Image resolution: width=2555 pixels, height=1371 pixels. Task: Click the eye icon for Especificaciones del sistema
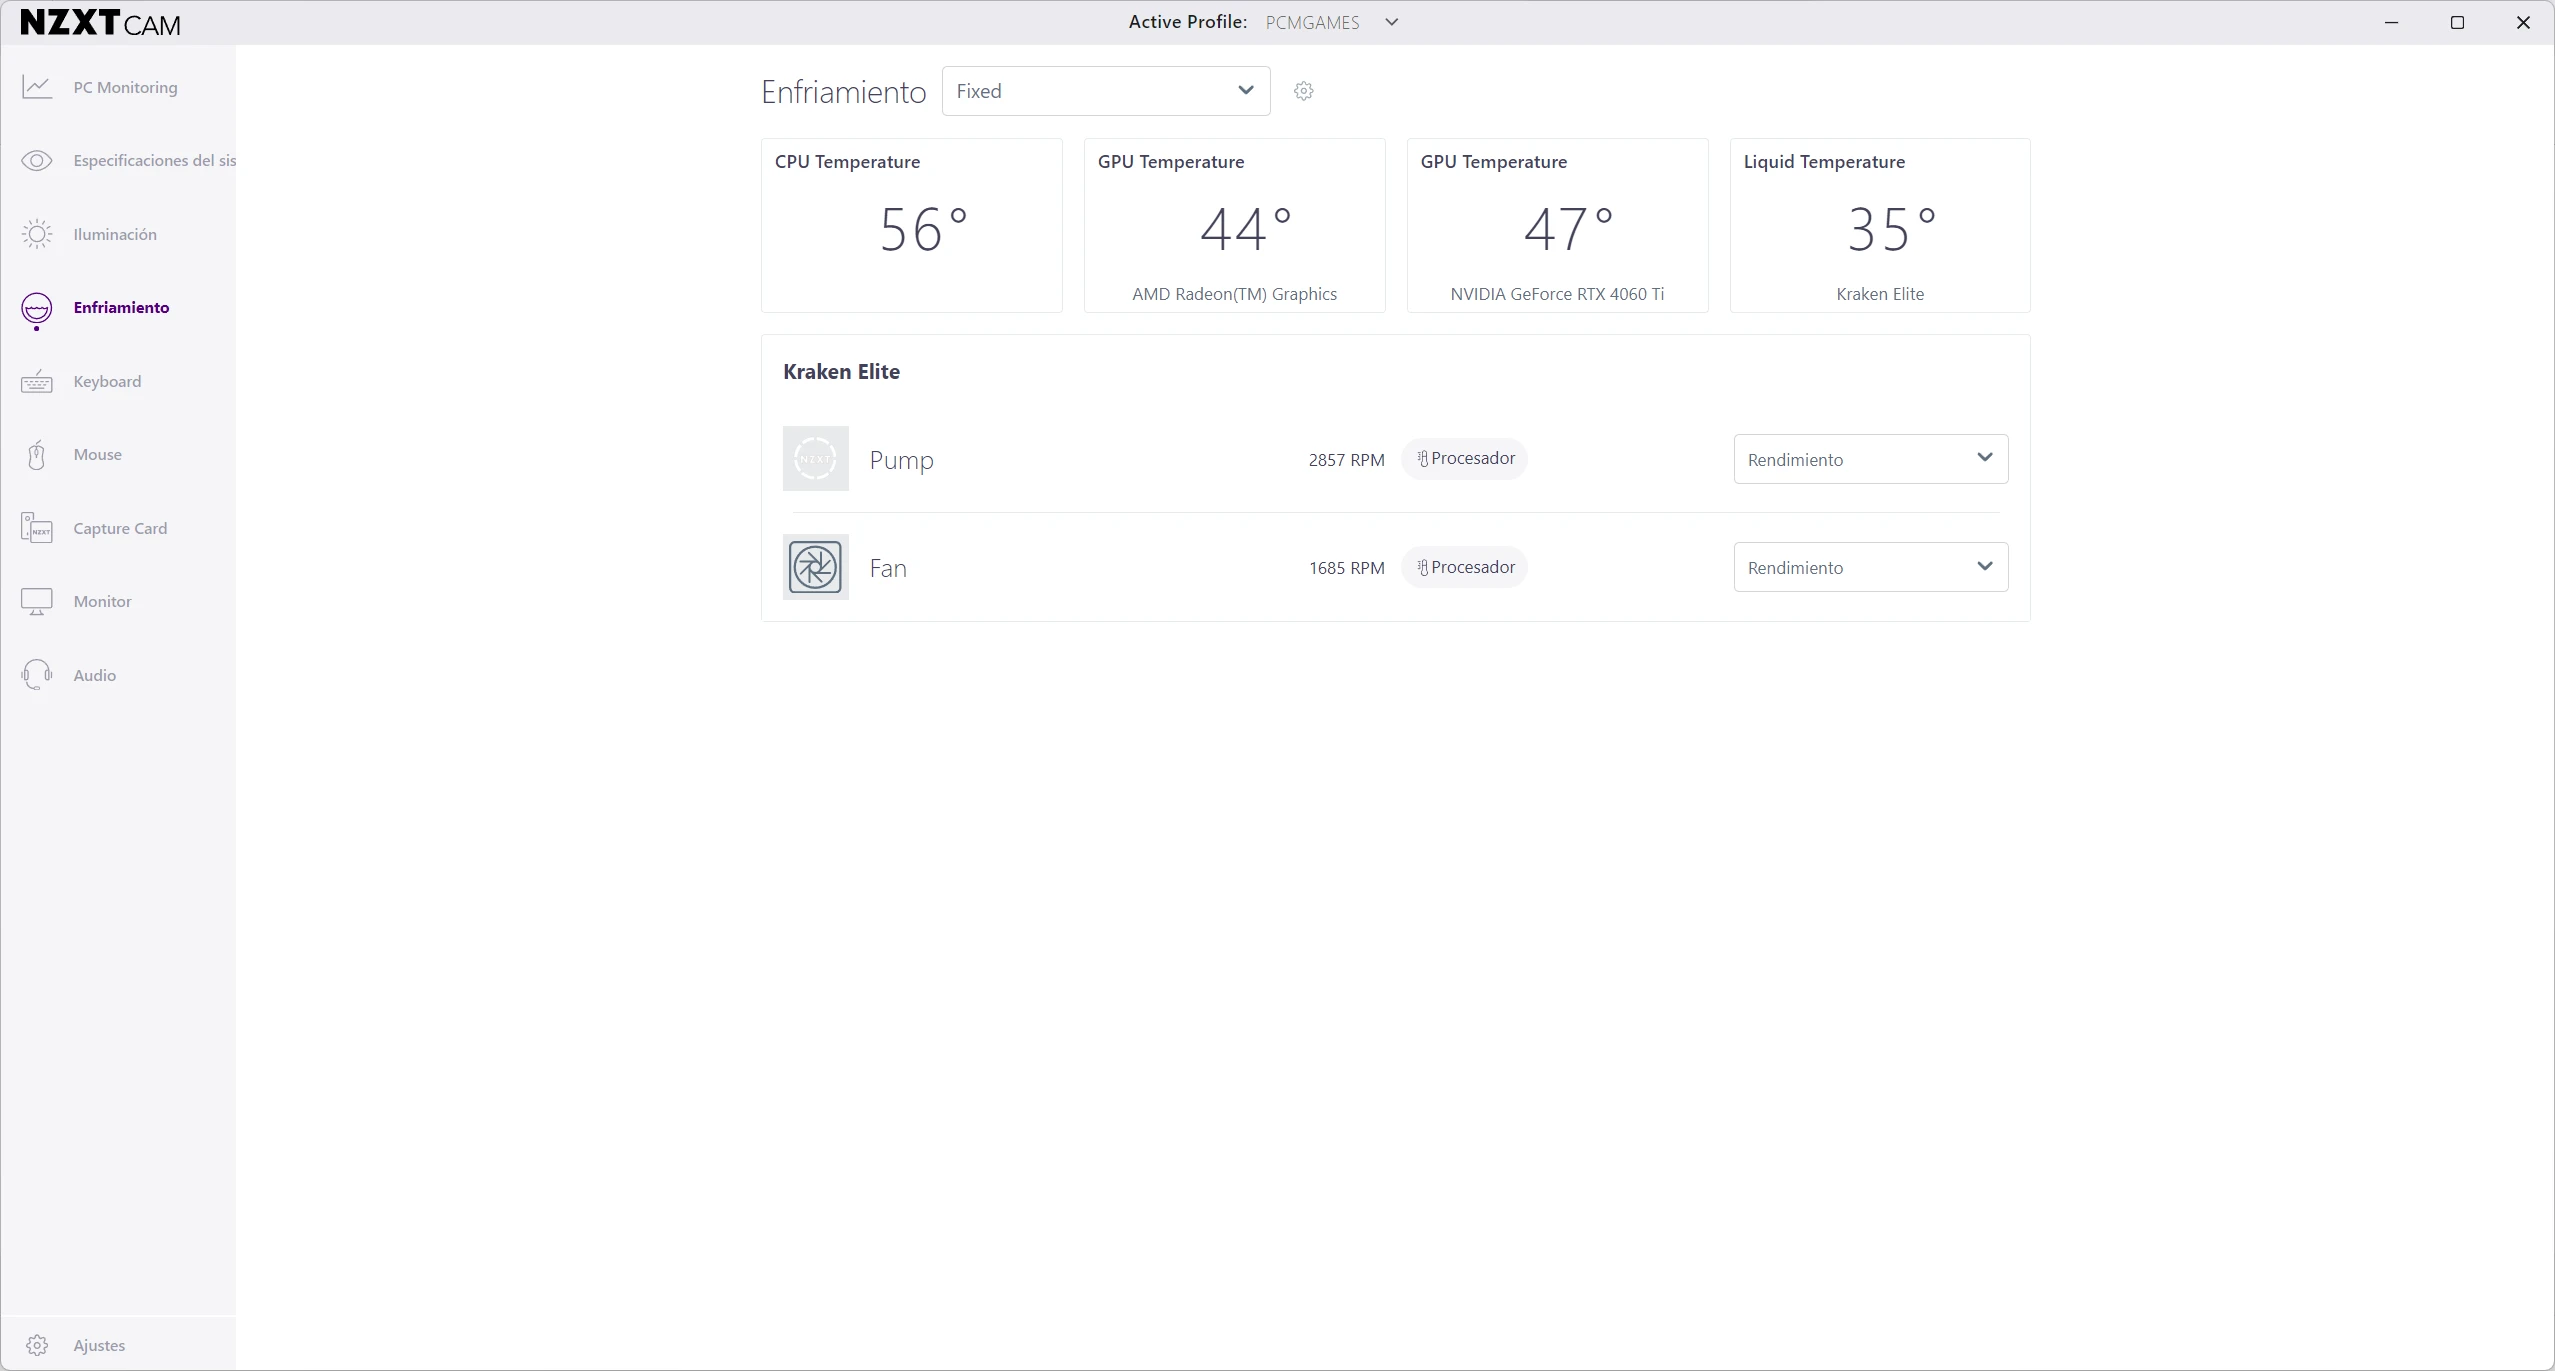(x=37, y=161)
